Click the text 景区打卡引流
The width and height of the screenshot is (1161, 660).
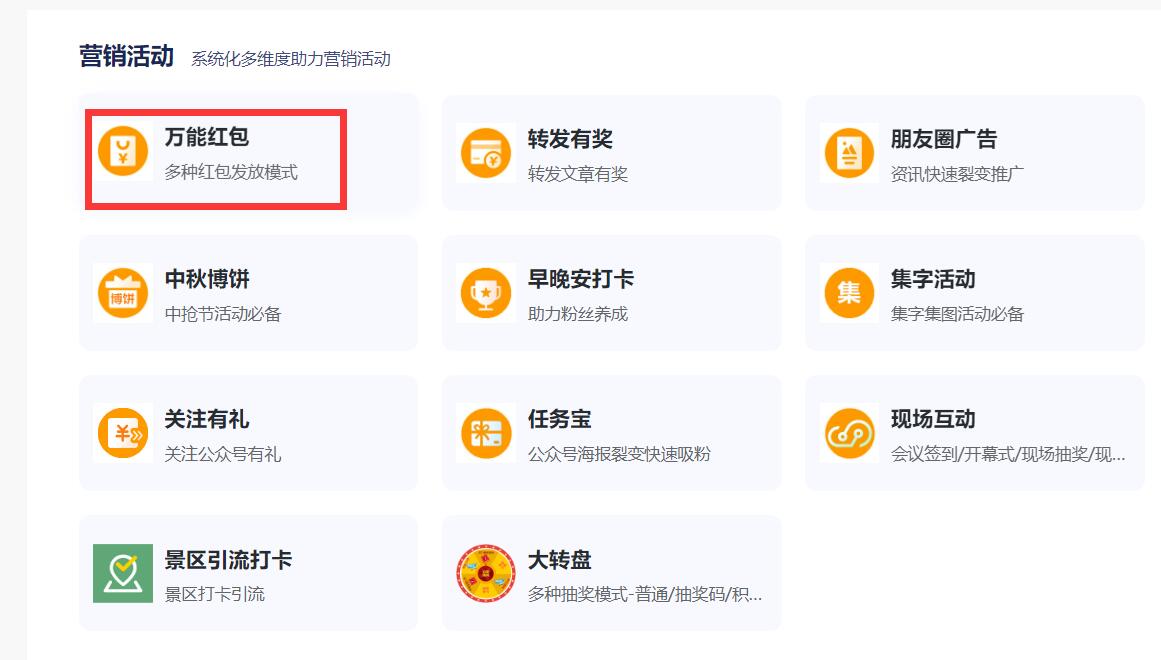click(215, 594)
